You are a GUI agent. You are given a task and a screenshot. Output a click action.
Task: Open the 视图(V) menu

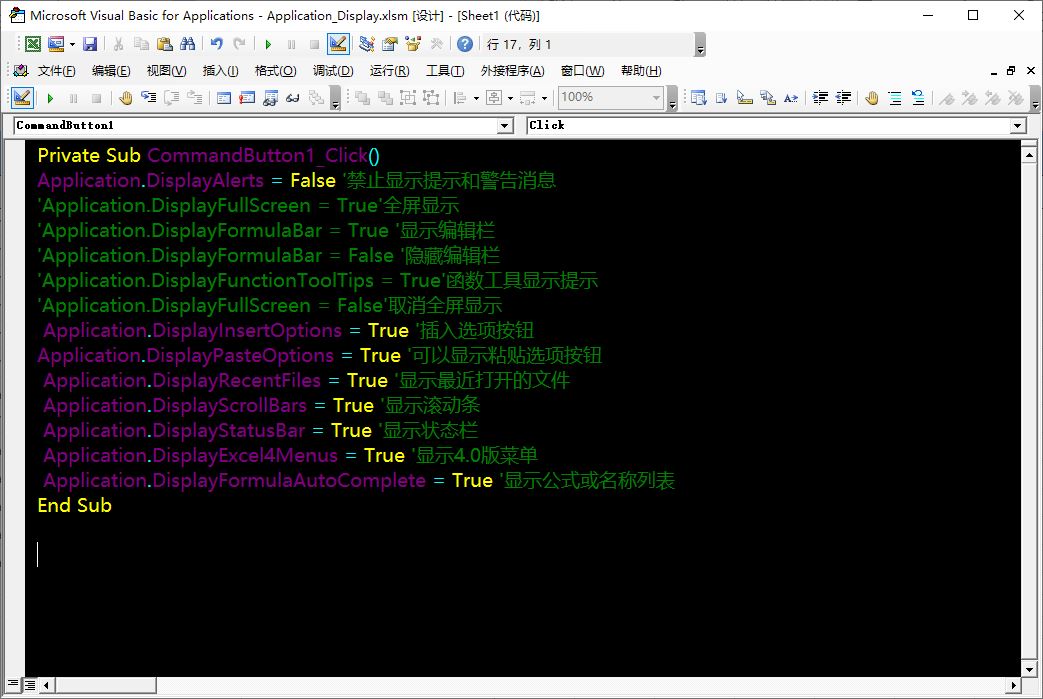click(166, 70)
